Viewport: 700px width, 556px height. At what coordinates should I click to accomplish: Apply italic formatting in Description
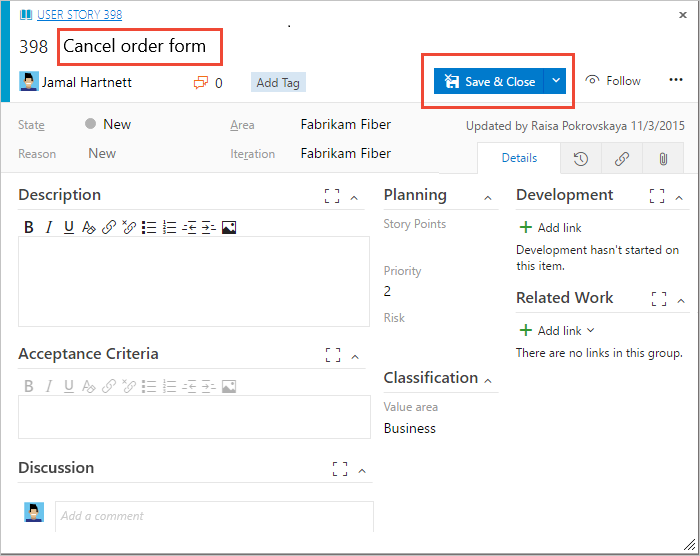(48, 227)
